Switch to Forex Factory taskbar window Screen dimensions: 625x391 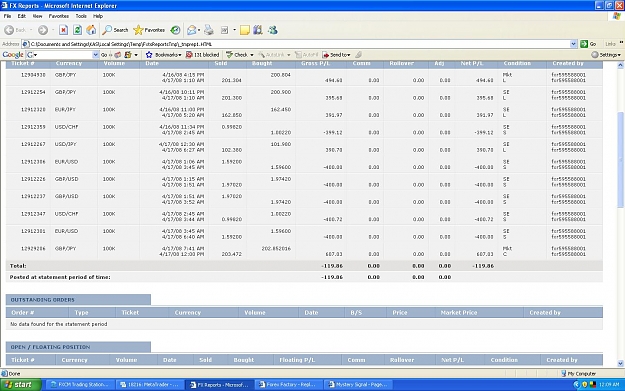(288, 385)
